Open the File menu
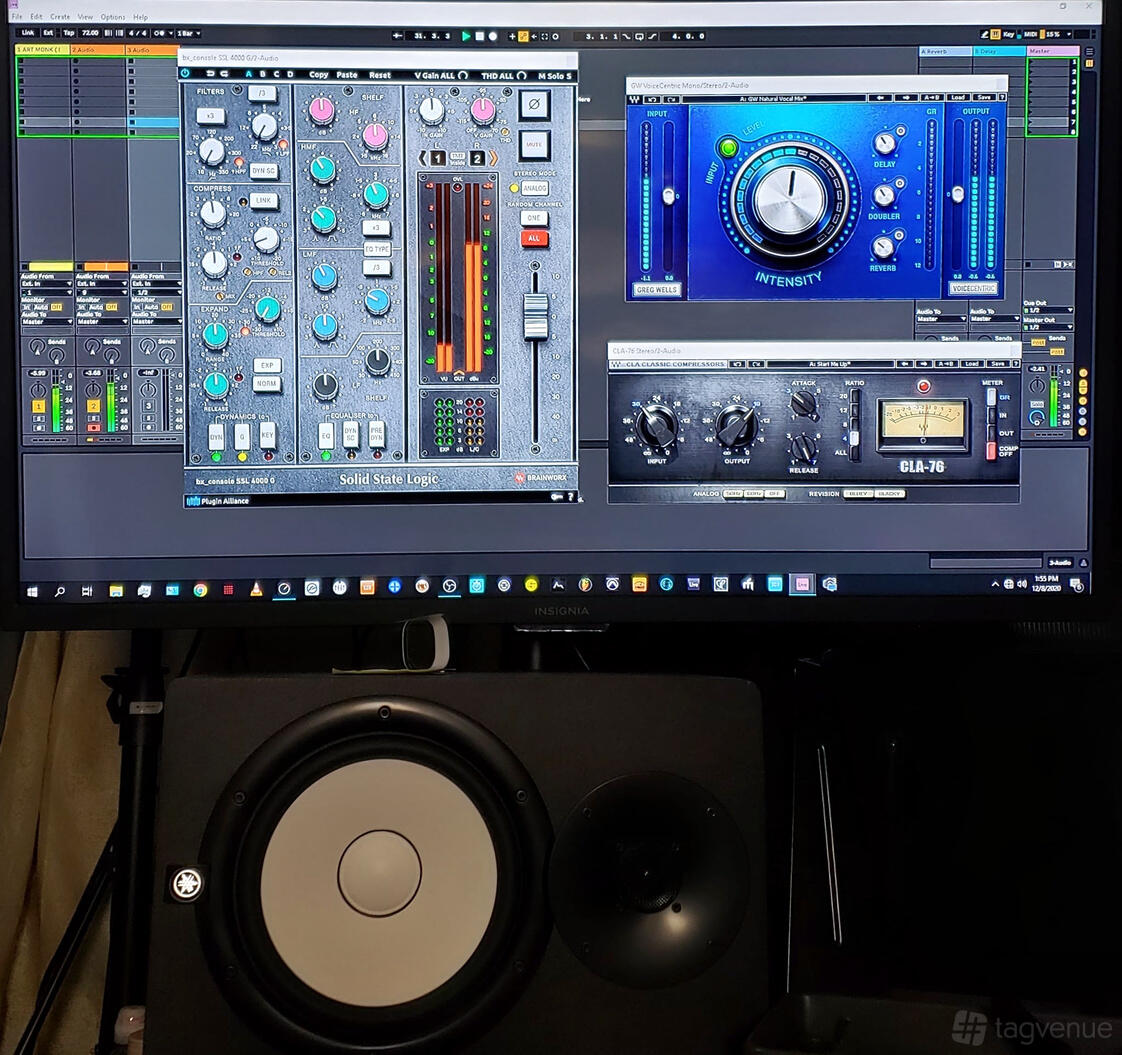The height and width of the screenshot is (1055, 1122). 16,16
